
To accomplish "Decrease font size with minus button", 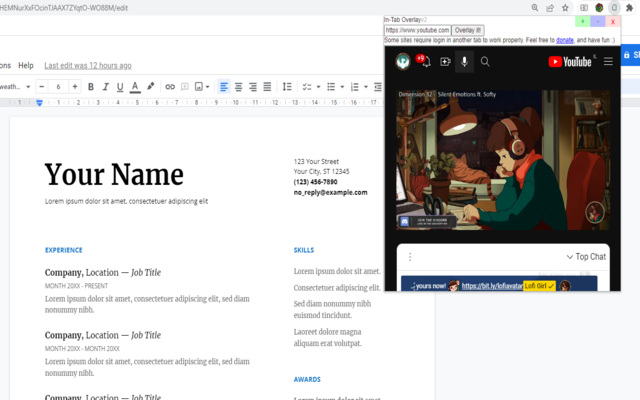I will pos(42,87).
